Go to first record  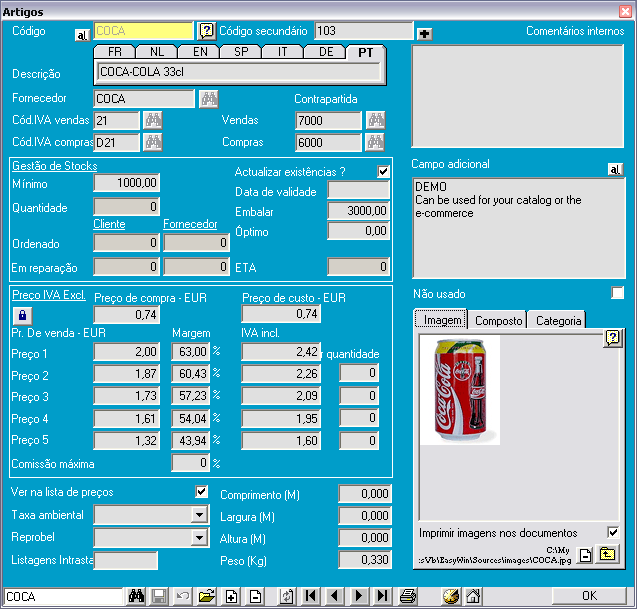(311, 596)
